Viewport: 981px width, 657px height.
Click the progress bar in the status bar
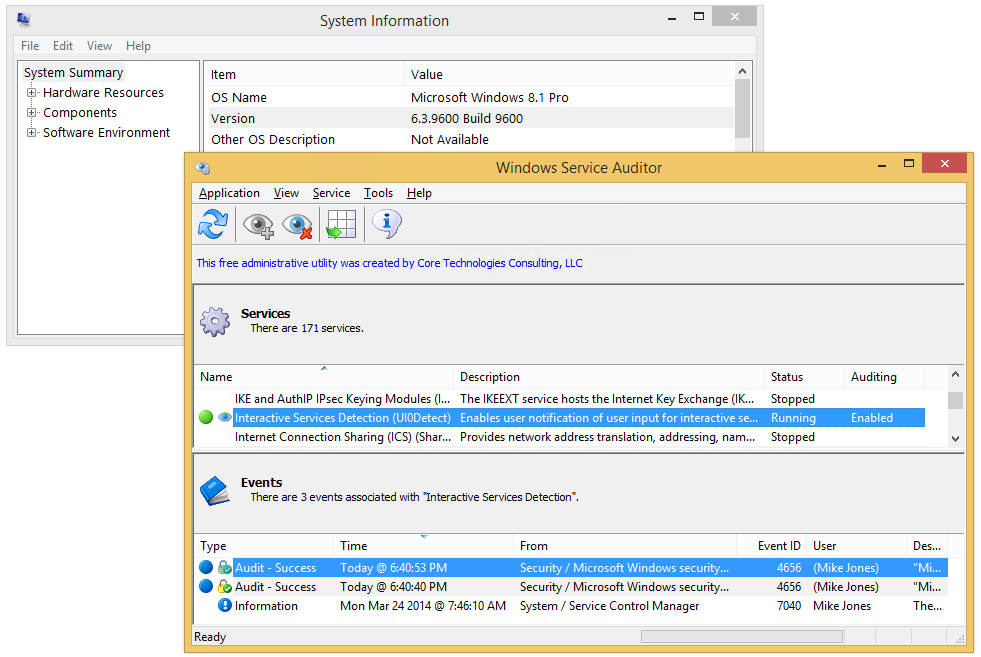point(742,636)
